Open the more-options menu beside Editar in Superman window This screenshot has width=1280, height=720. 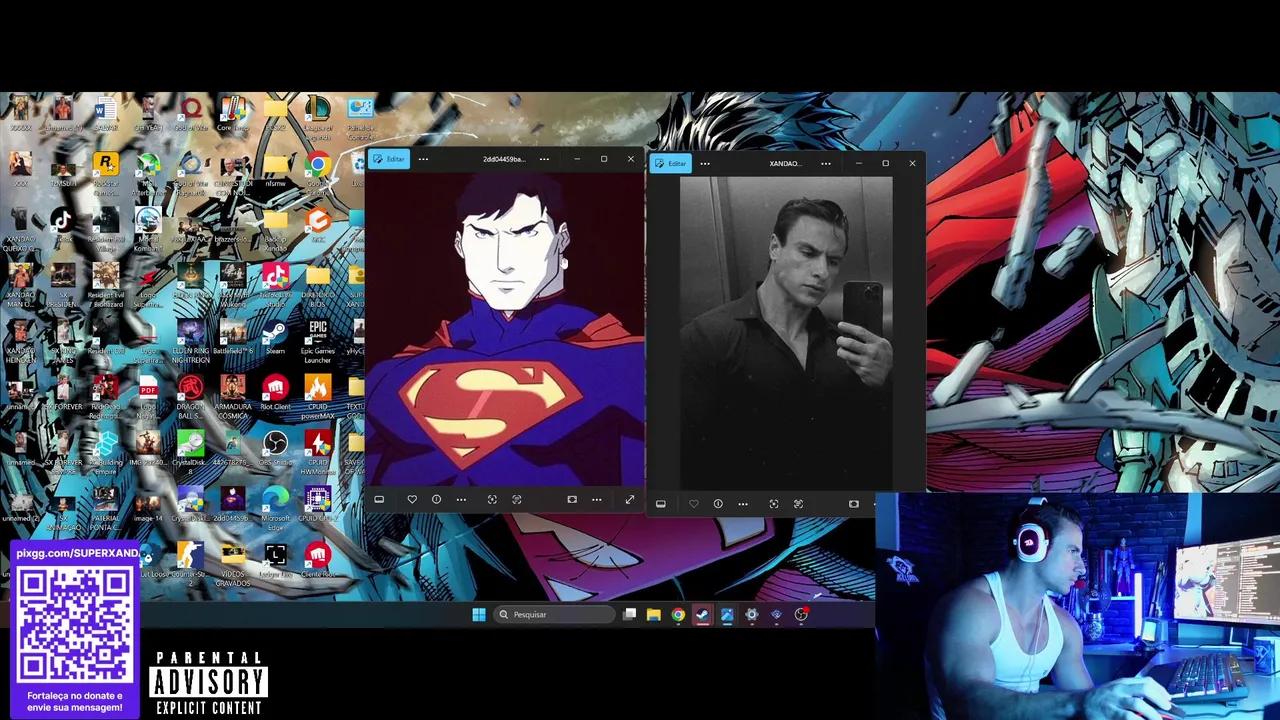tap(423, 159)
